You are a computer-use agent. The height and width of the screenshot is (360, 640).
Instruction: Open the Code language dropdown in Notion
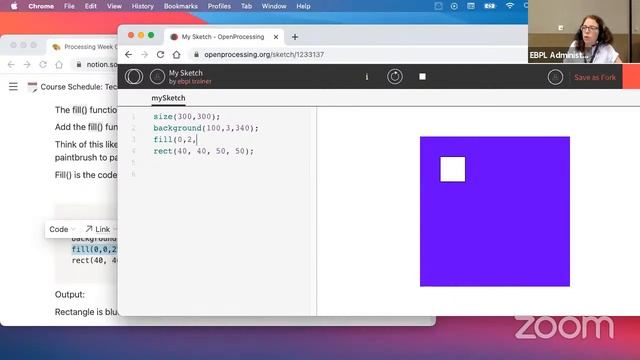[62, 229]
